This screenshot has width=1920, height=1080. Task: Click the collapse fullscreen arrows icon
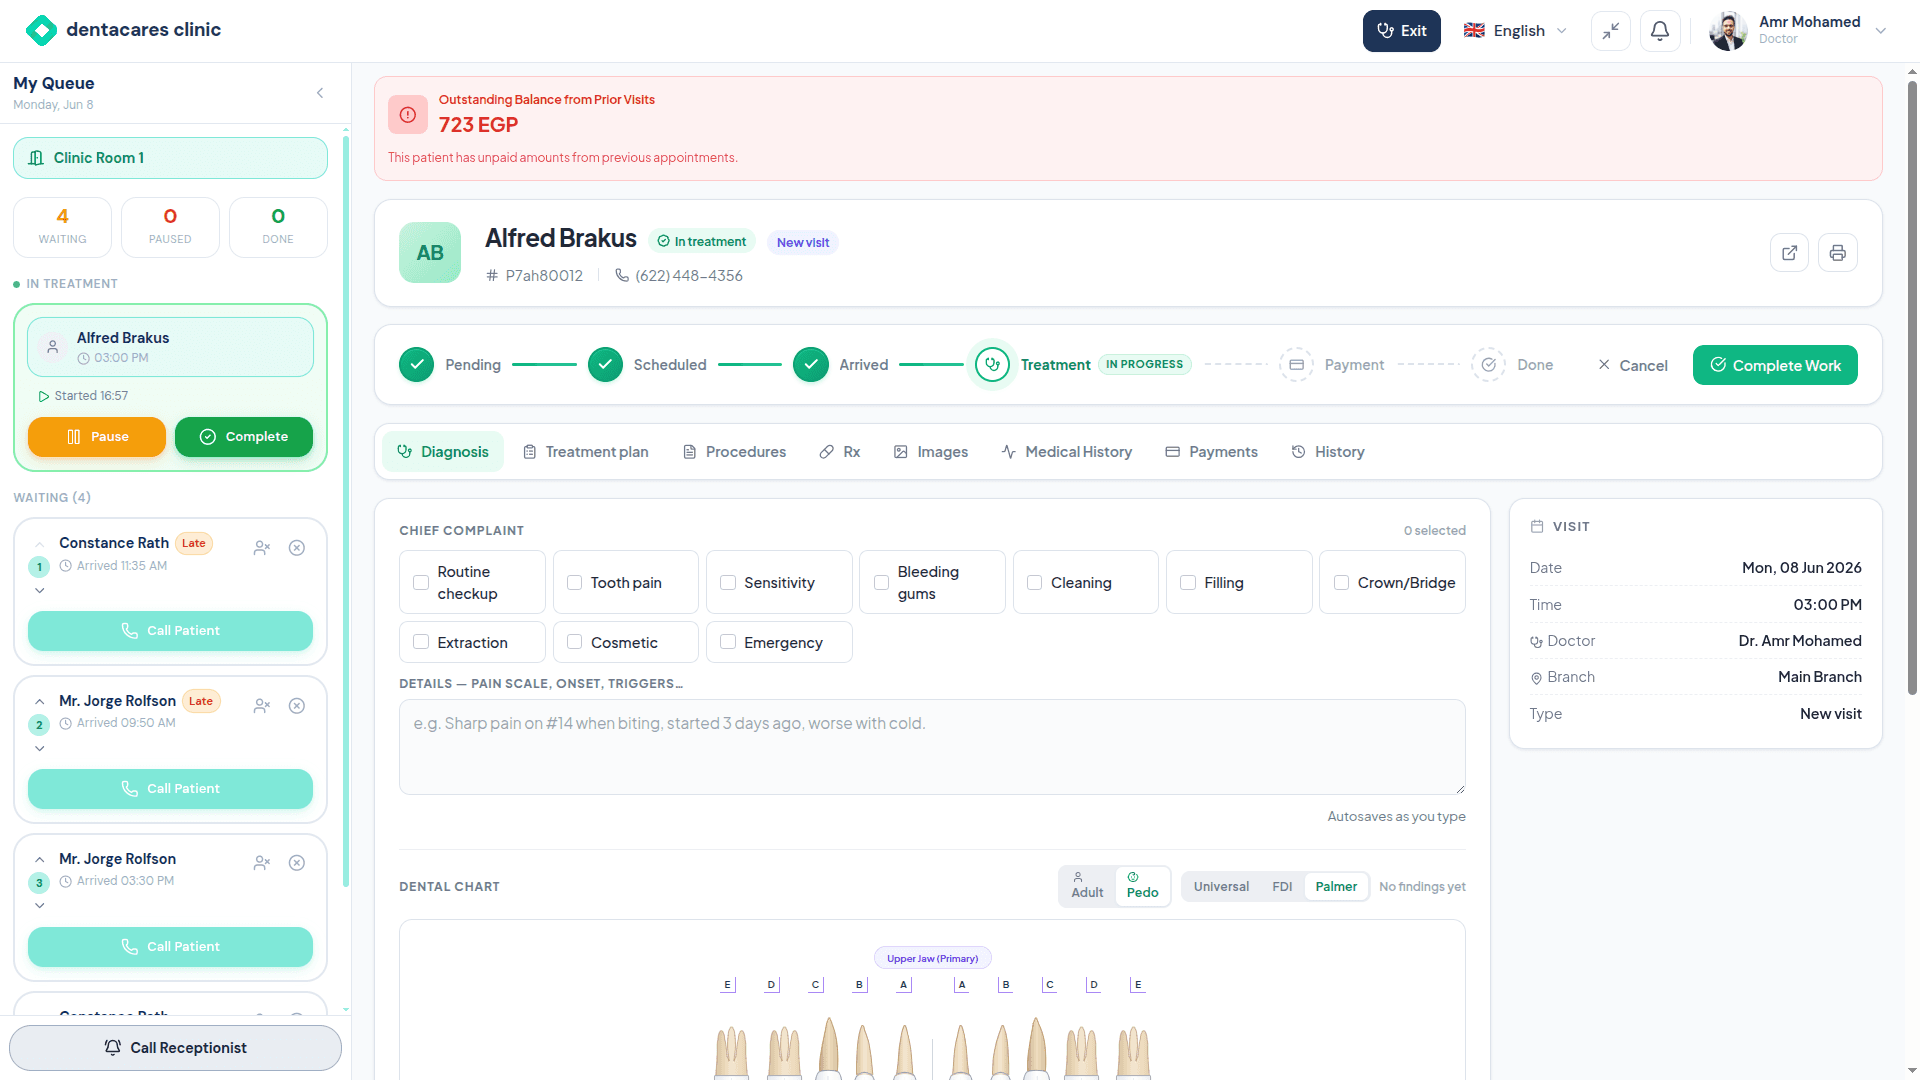pos(1611,31)
